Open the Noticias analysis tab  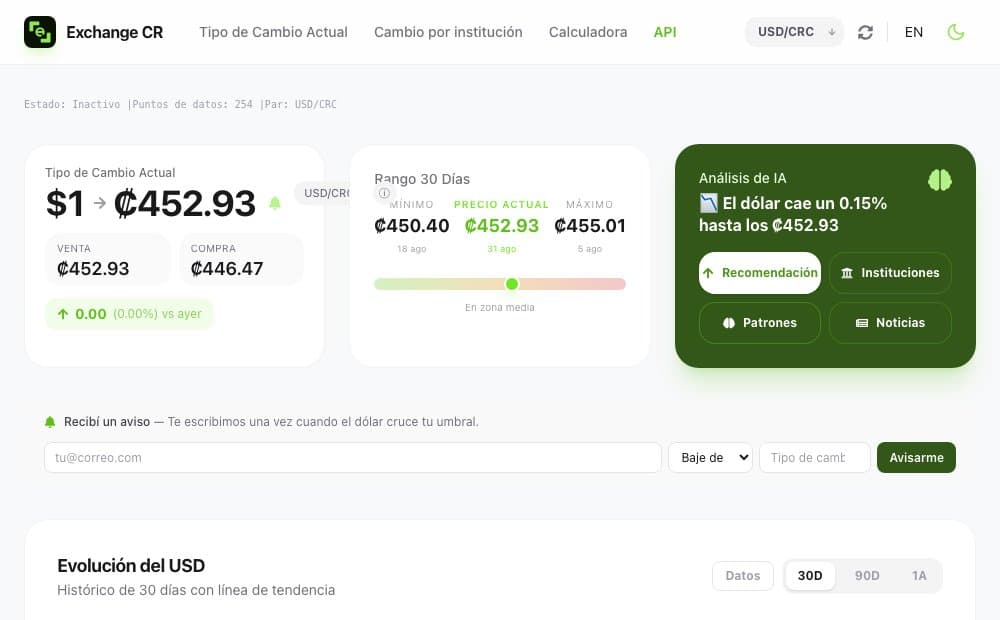890,323
